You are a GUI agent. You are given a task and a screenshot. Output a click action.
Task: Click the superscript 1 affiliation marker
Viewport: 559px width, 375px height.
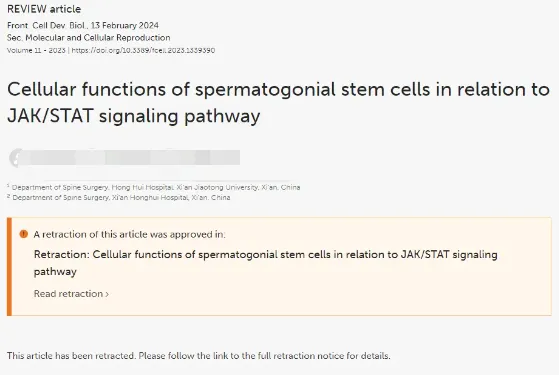[x=8, y=186]
